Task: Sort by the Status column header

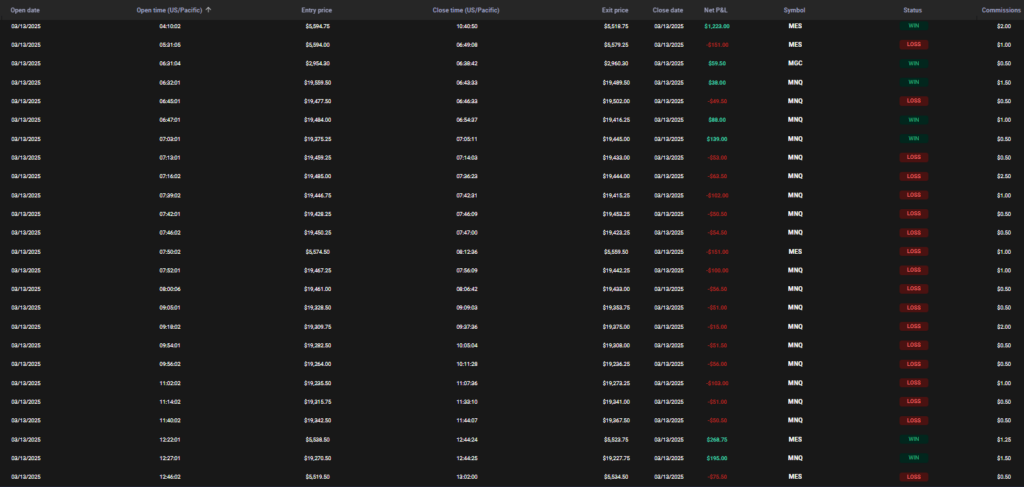Action: pos(914,10)
